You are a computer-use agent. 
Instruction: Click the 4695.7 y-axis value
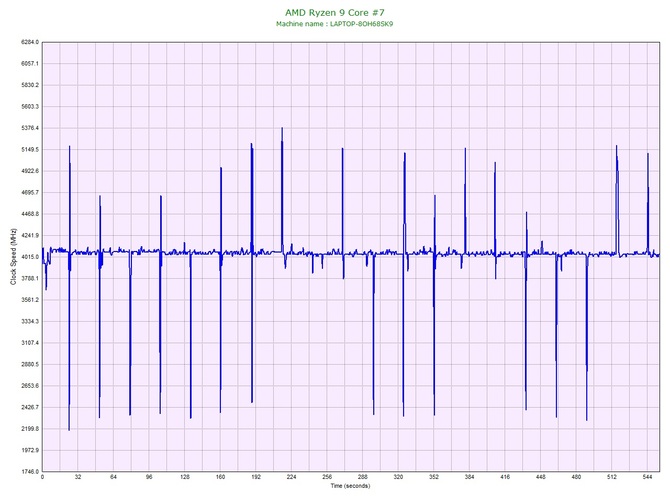[x=29, y=193]
